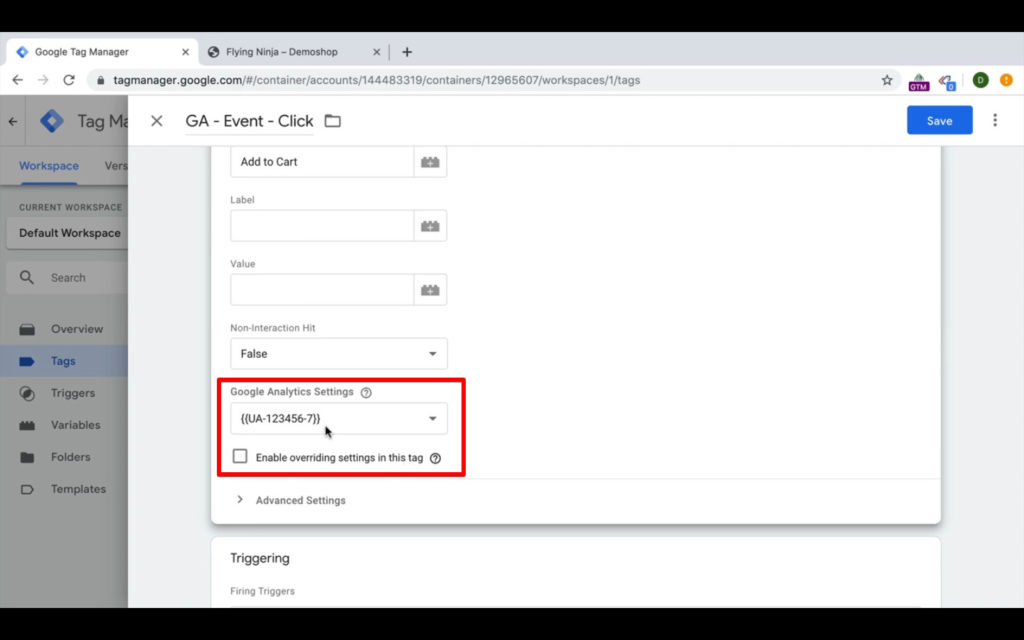Close the GA - Event - Click tag editor
The height and width of the screenshot is (640, 1024).
point(157,121)
